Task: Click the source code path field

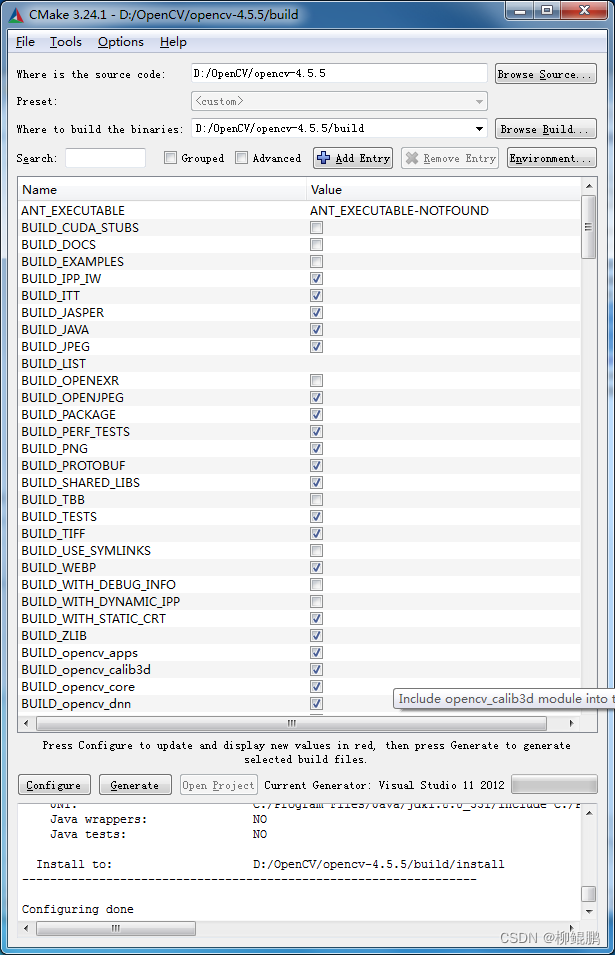Action: coord(339,73)
